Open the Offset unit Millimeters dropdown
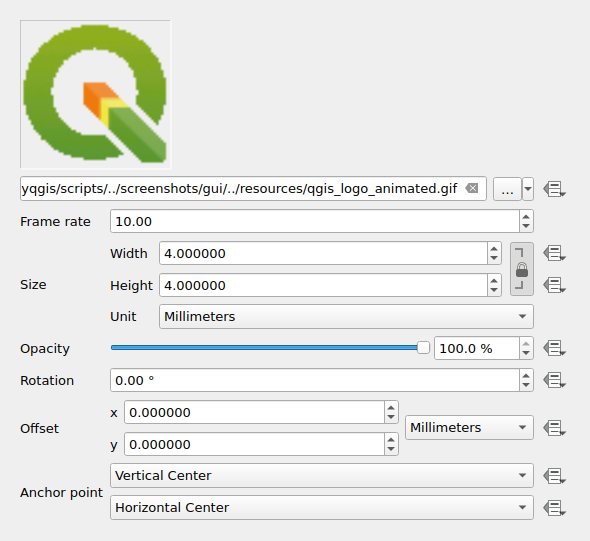590x541 pixels. [x=469, y=427]
